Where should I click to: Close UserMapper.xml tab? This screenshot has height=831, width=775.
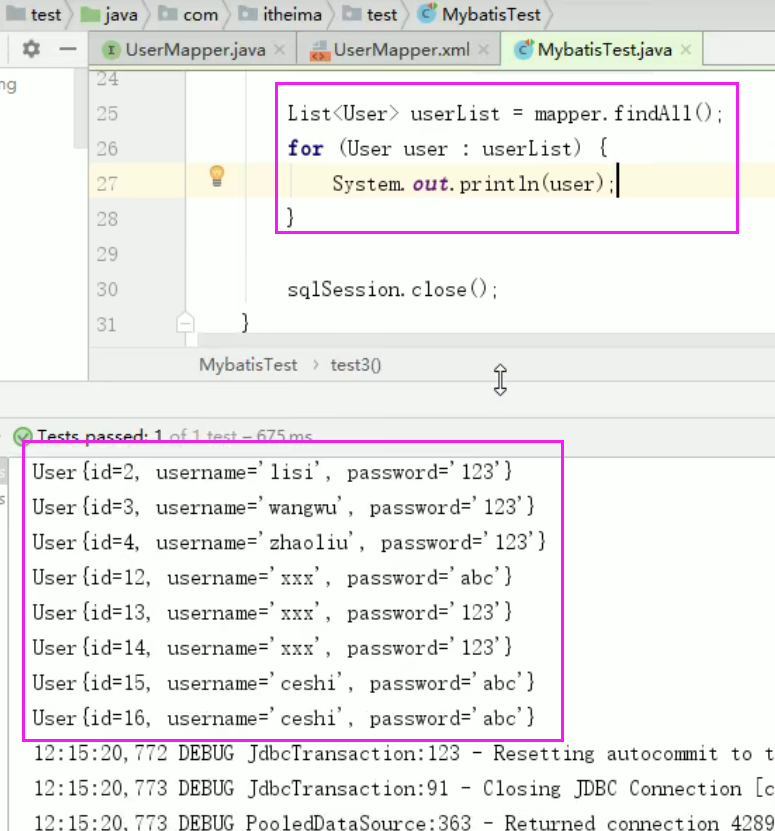point(483,50)
